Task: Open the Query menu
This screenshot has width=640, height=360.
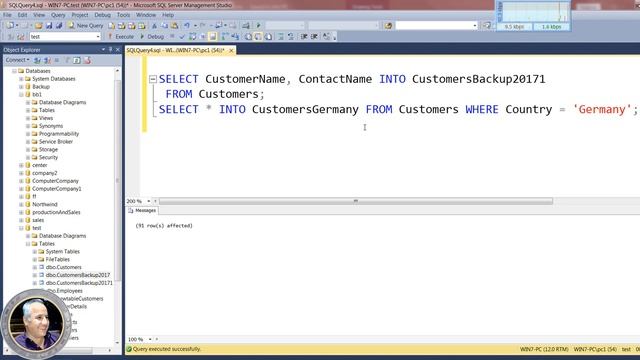Action: (58, 15)
